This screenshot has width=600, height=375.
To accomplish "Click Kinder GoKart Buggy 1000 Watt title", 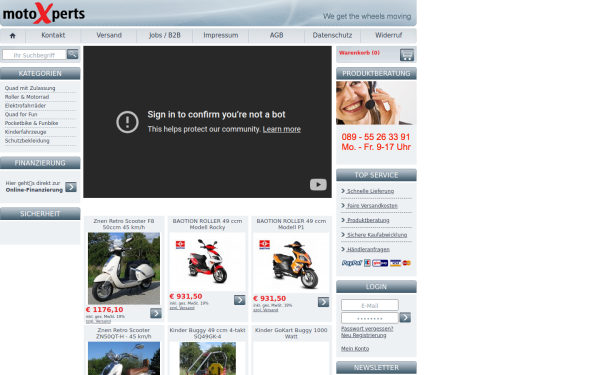I will [x=291, y=333].
